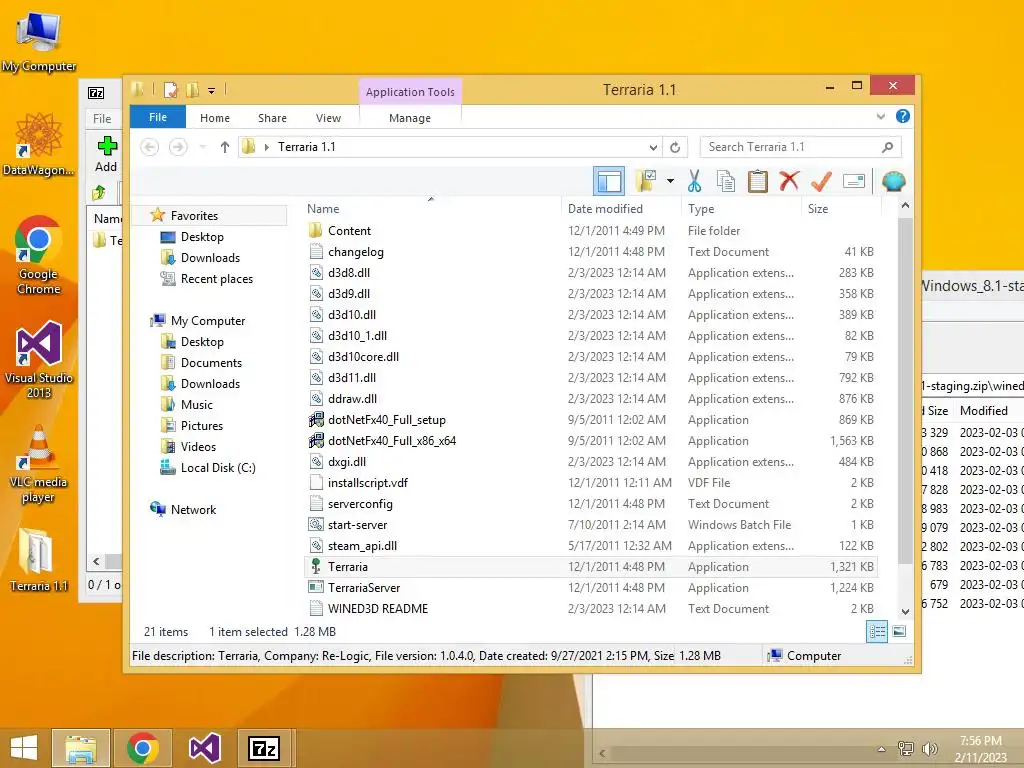The width and height of the screenshot is (1024, 768).
Task: Click the New folder icon in quick access toolbar
Action: click(192, 90)
